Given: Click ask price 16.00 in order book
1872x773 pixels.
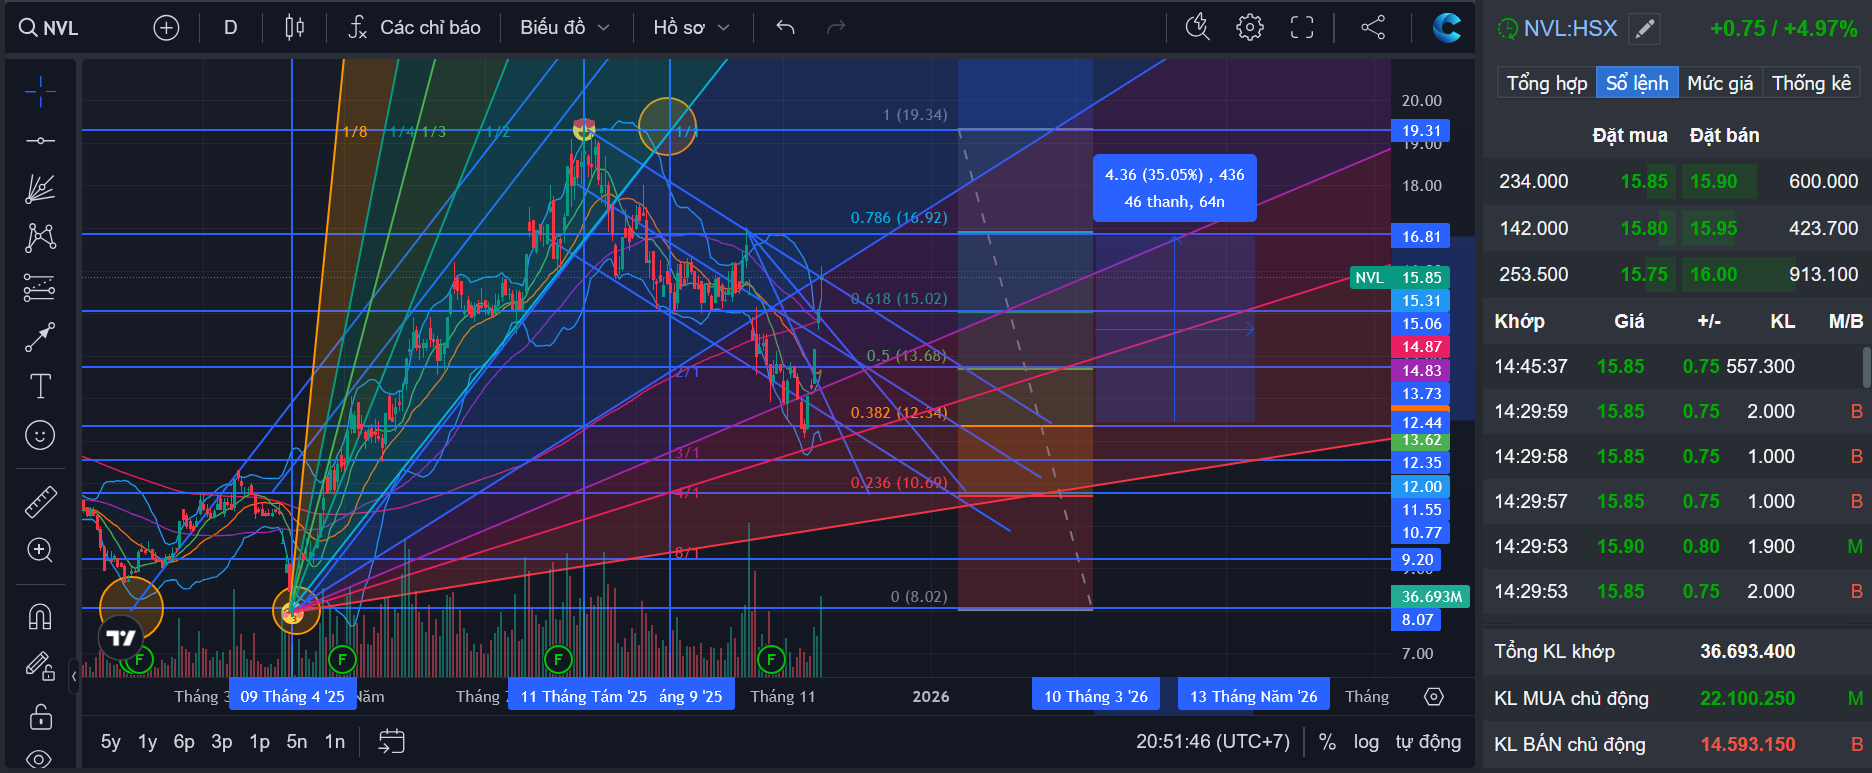Looking at the screenshot, I should coord(1714,274).
